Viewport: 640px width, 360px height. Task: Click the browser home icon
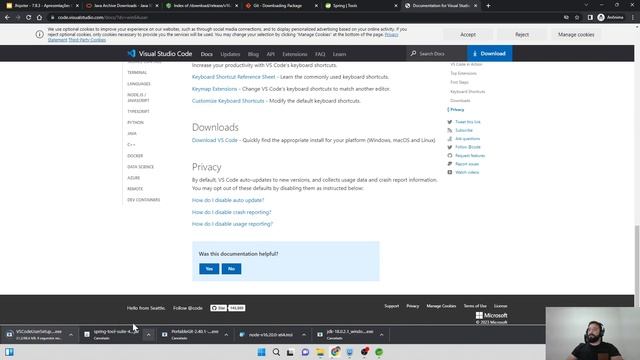pyautogui.click(x=39, y=18)
